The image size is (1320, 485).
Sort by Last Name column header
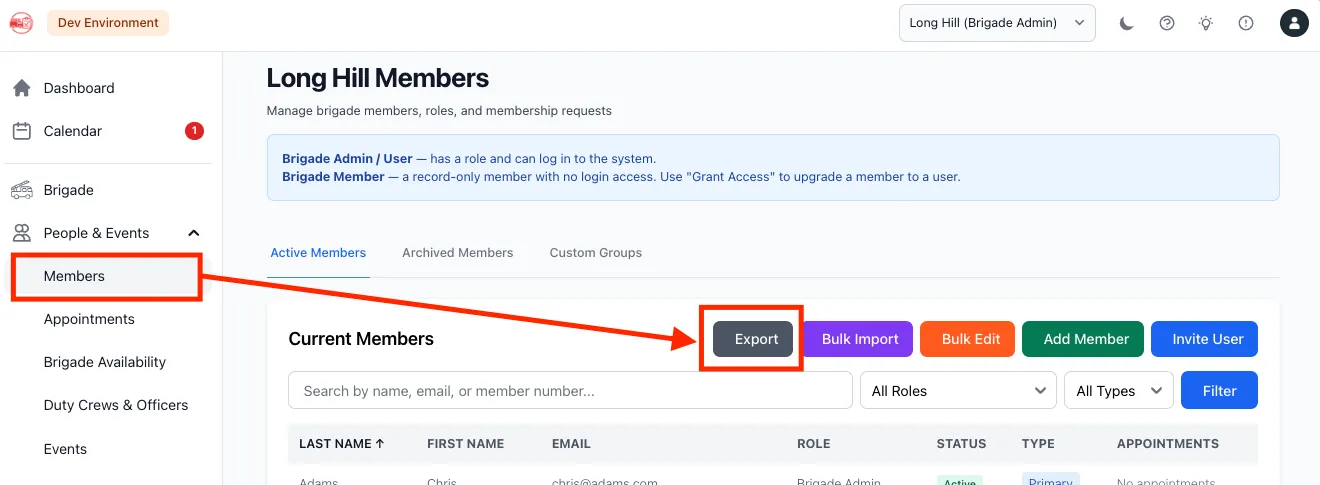coord(341,443)
